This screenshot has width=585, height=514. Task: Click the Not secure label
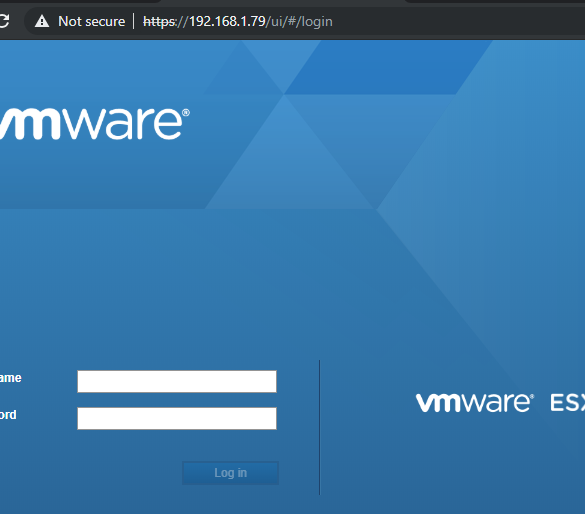pyautogui.click(x=91, y=21)
